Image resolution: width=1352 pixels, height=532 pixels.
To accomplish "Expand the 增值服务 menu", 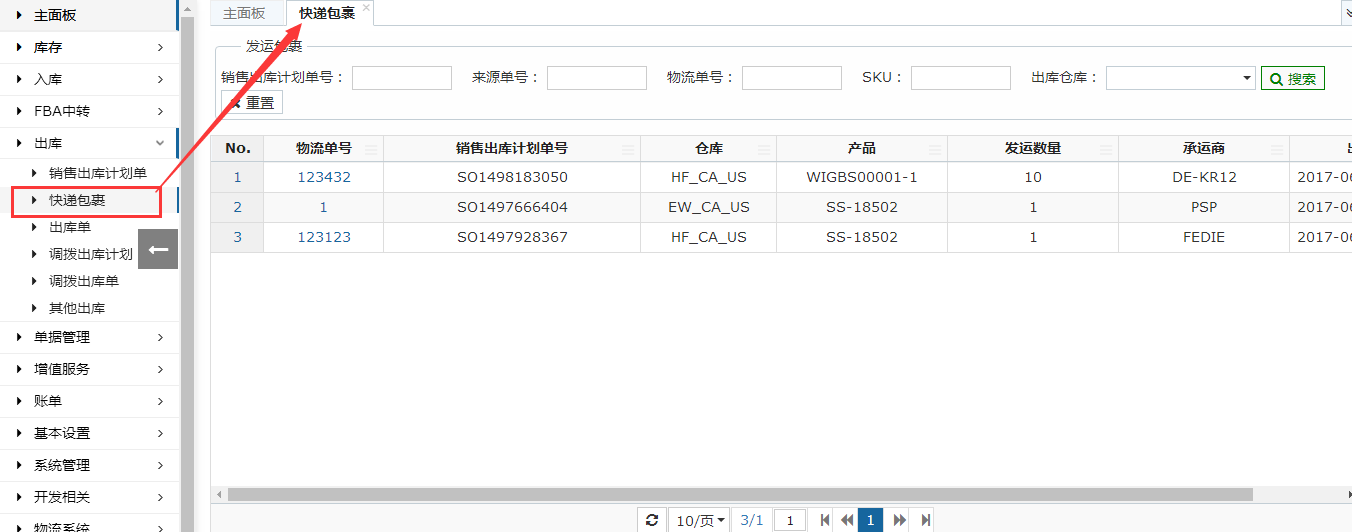I will pos(90,369).
